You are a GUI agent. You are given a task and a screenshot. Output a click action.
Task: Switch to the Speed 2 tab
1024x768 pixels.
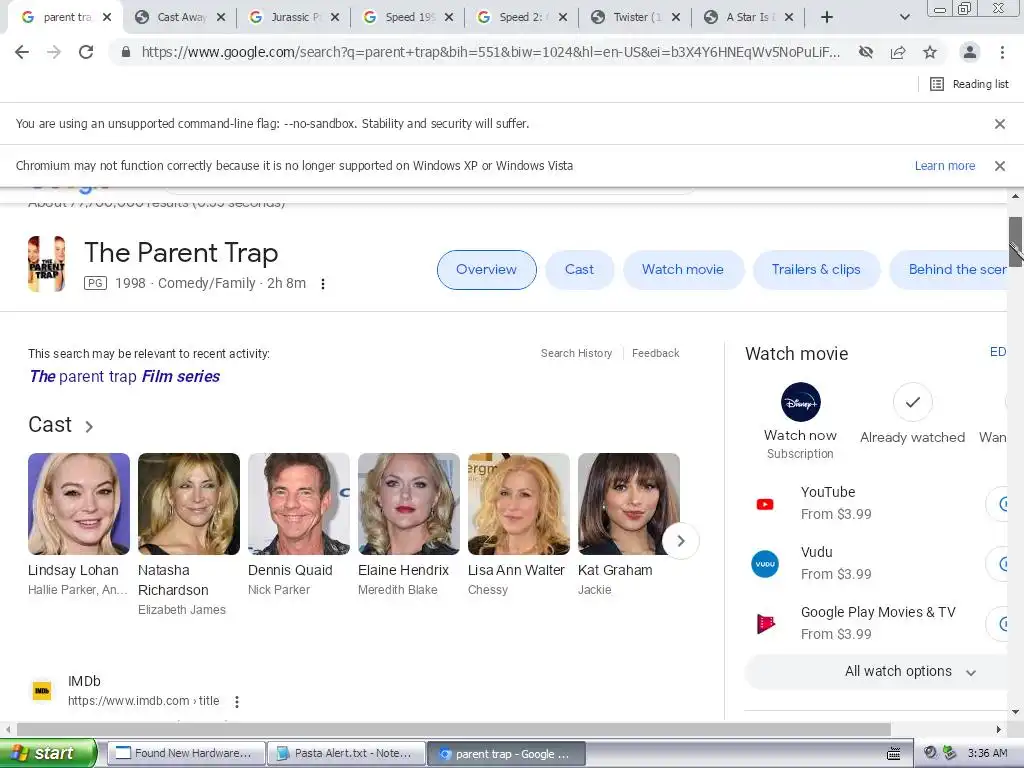(x=522, y=17)
